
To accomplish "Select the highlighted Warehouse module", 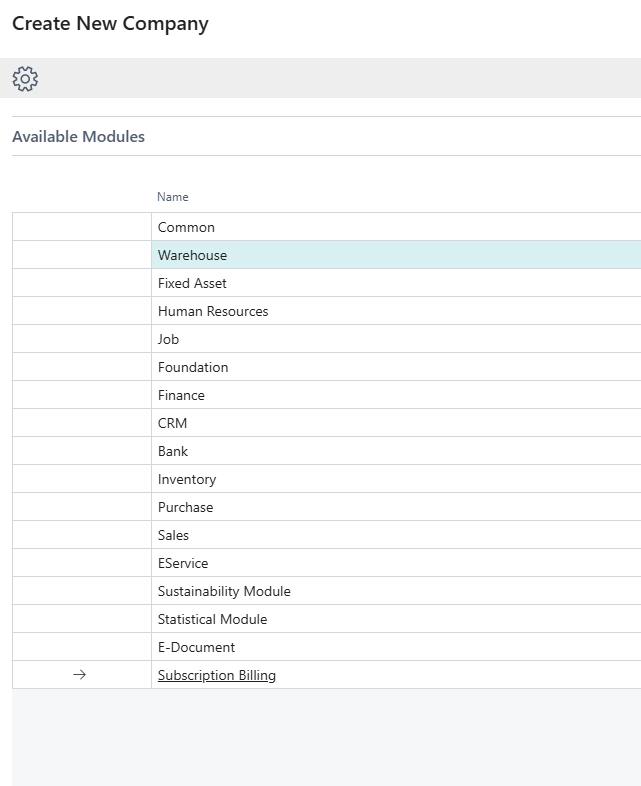I will pyautogui.click(x=192, y=255).
